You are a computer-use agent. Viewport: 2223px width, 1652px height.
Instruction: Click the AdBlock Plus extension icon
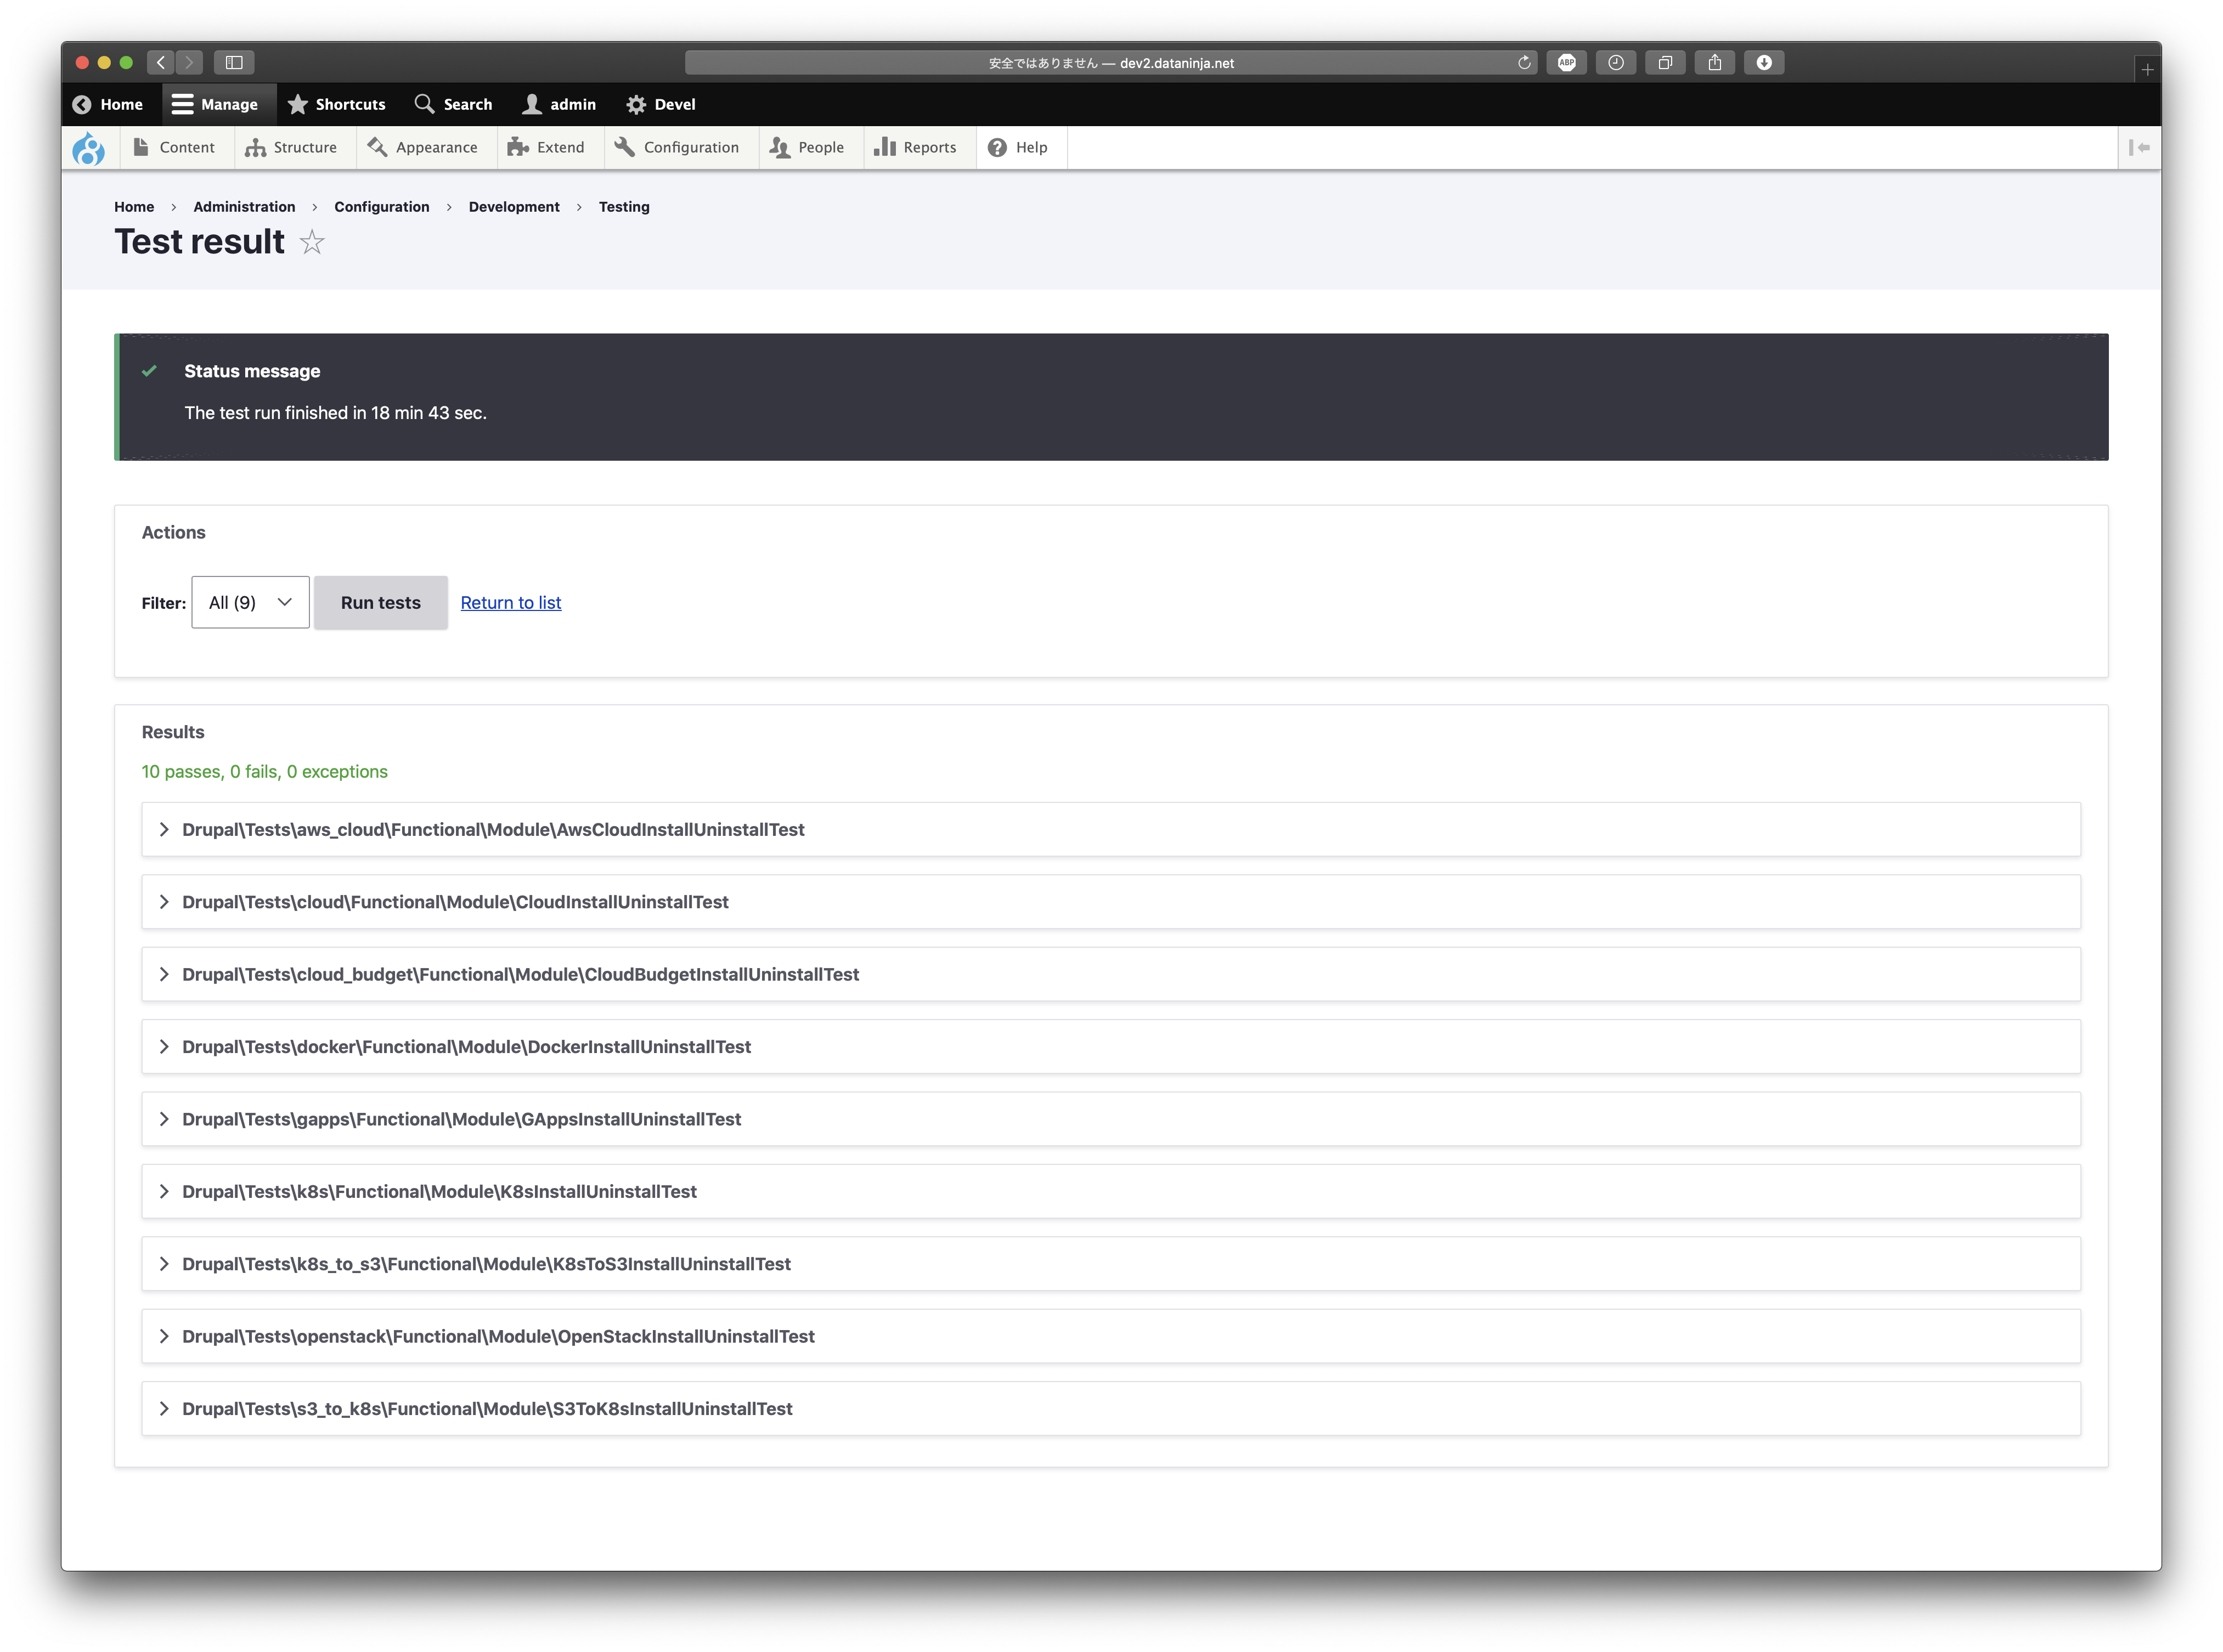1566,63
